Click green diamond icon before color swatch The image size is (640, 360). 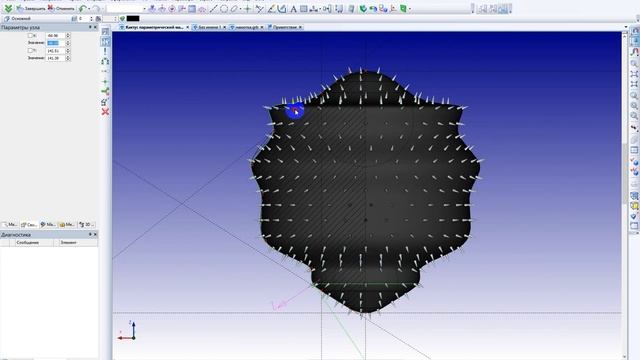coord(122,18)
